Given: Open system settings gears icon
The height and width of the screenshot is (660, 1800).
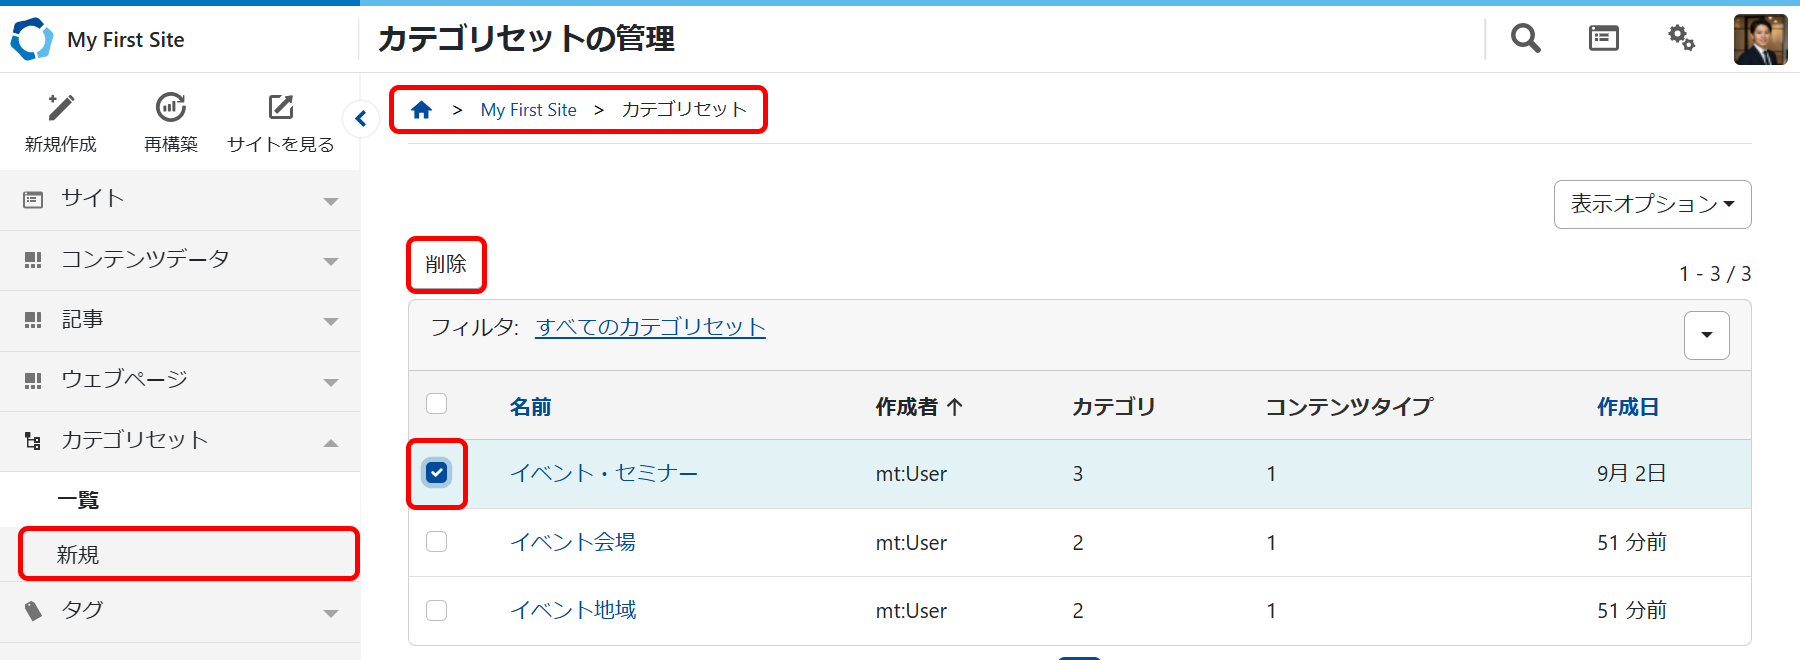Looking at the screenshot, I should pyautogui.click(x=1681, y=39).
